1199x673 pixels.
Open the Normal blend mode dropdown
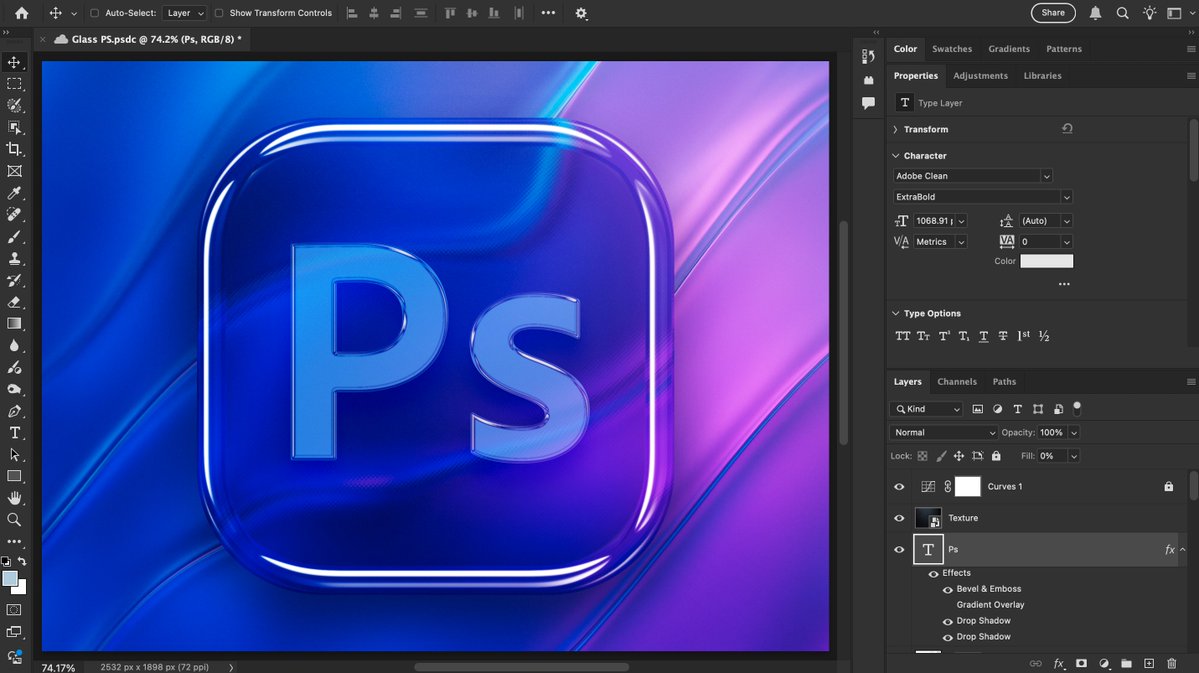[x=944, y=432]
